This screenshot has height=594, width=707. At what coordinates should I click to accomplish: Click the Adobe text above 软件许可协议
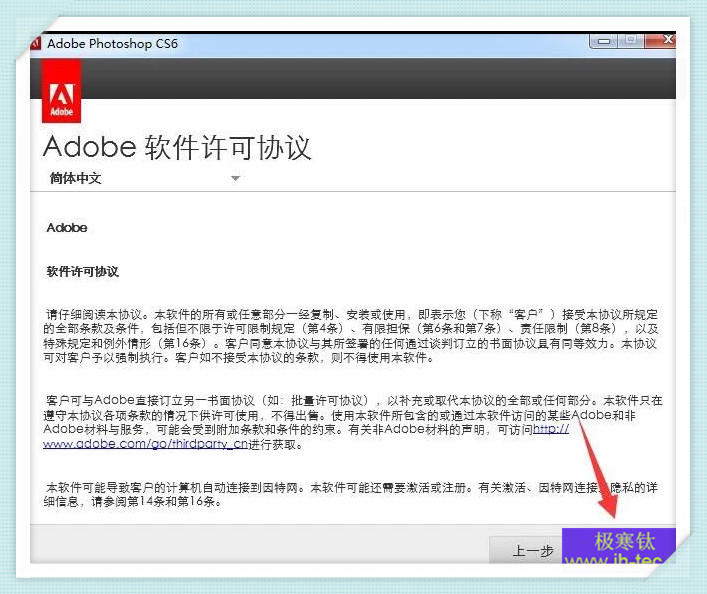click(x=67, y=228)
